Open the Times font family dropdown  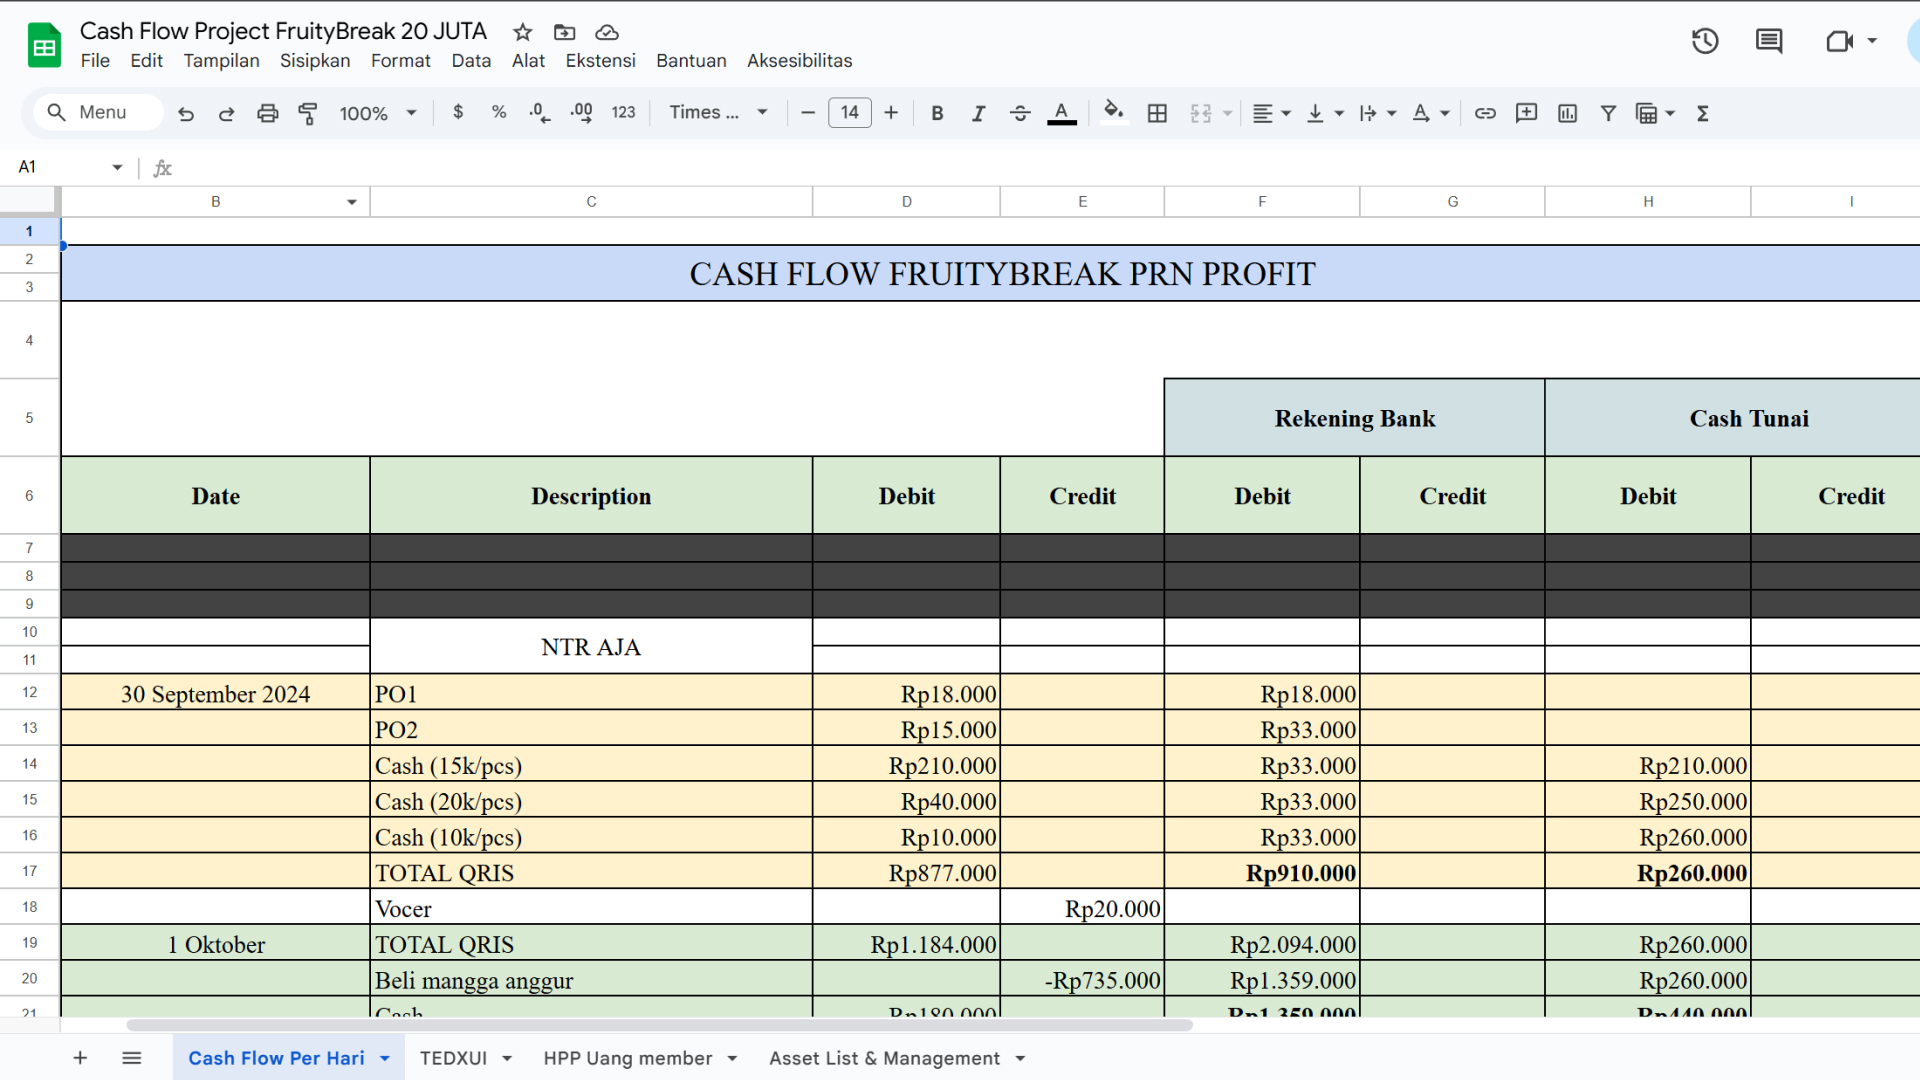click(718, 113)
